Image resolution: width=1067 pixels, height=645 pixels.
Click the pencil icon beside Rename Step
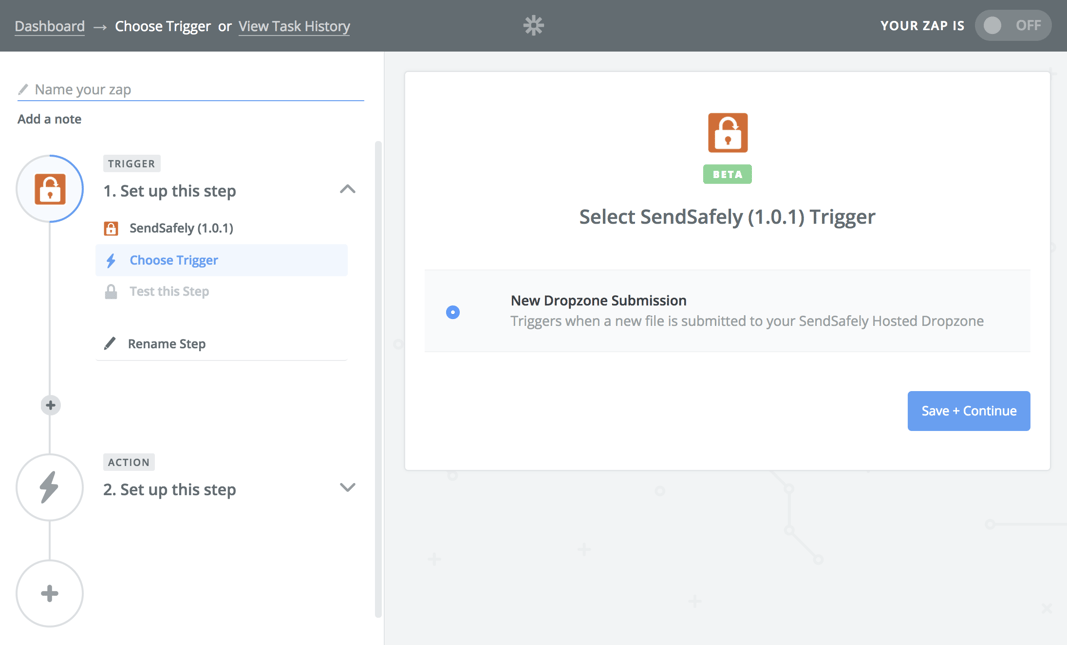point(110,343)
